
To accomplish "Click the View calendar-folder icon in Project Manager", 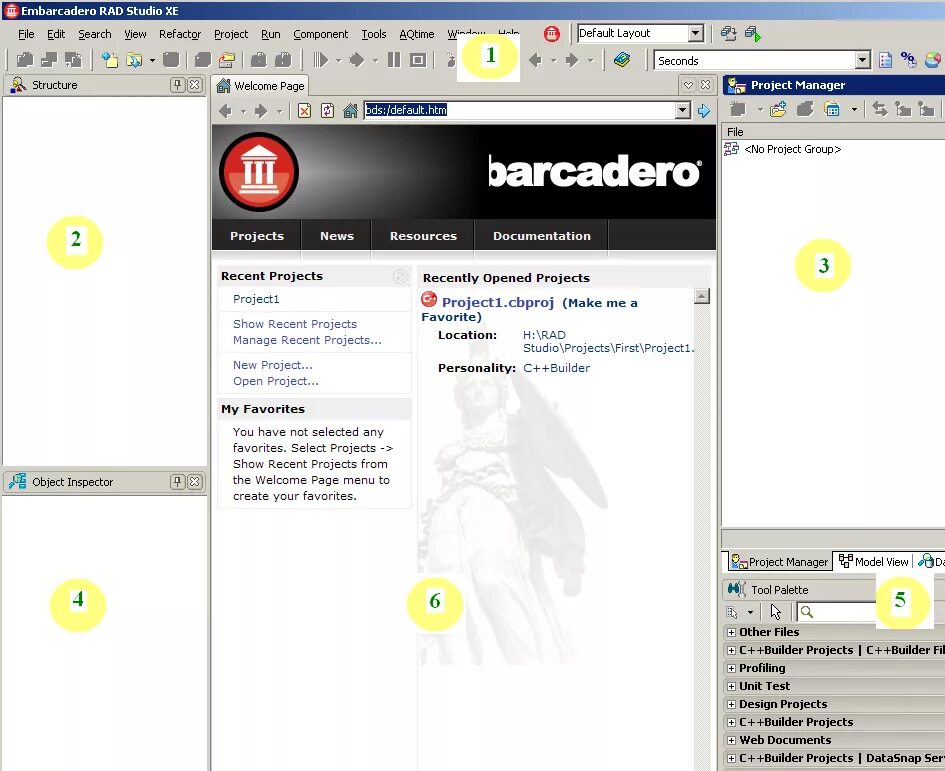I will click(832, 109).
